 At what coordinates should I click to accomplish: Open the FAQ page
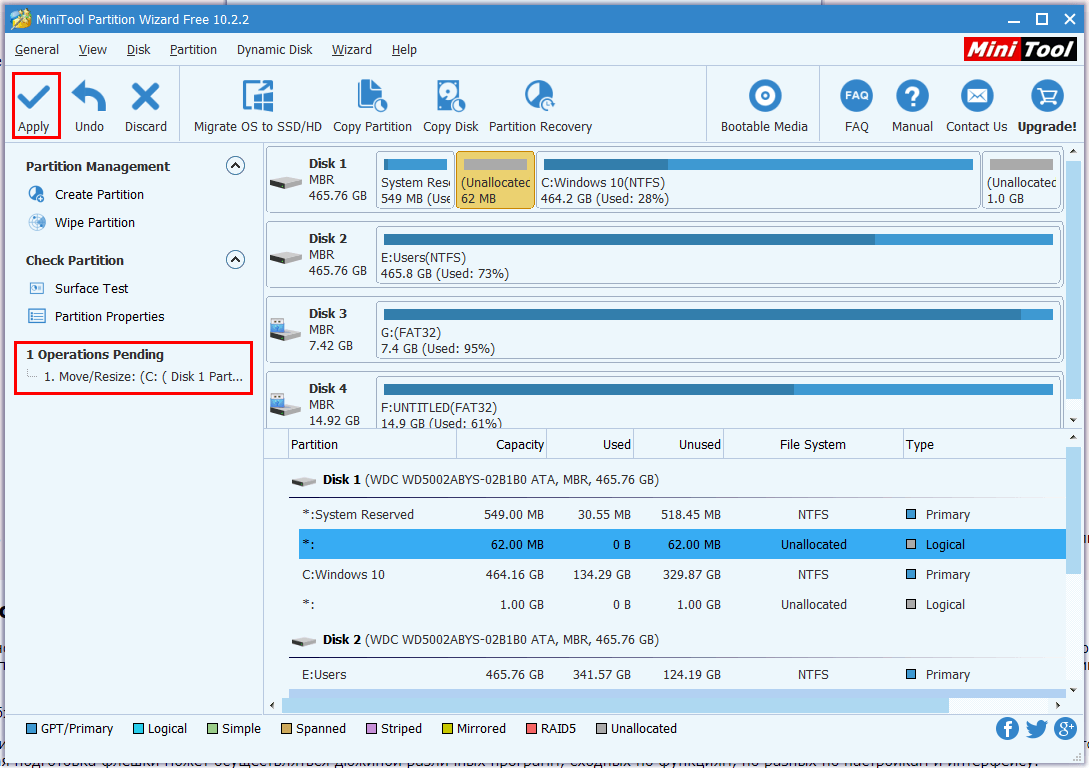click(x=856, y=106)
